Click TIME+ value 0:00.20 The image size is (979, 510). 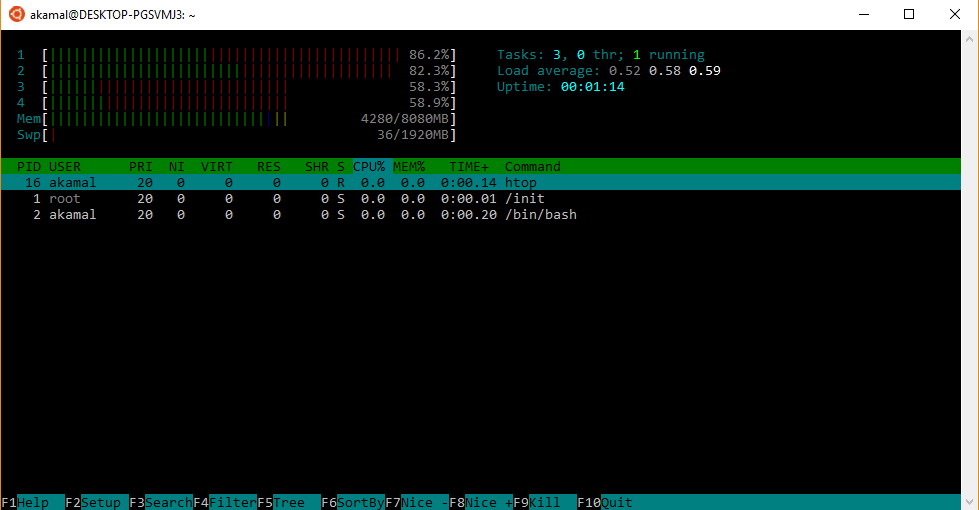[x=469, y=215]
